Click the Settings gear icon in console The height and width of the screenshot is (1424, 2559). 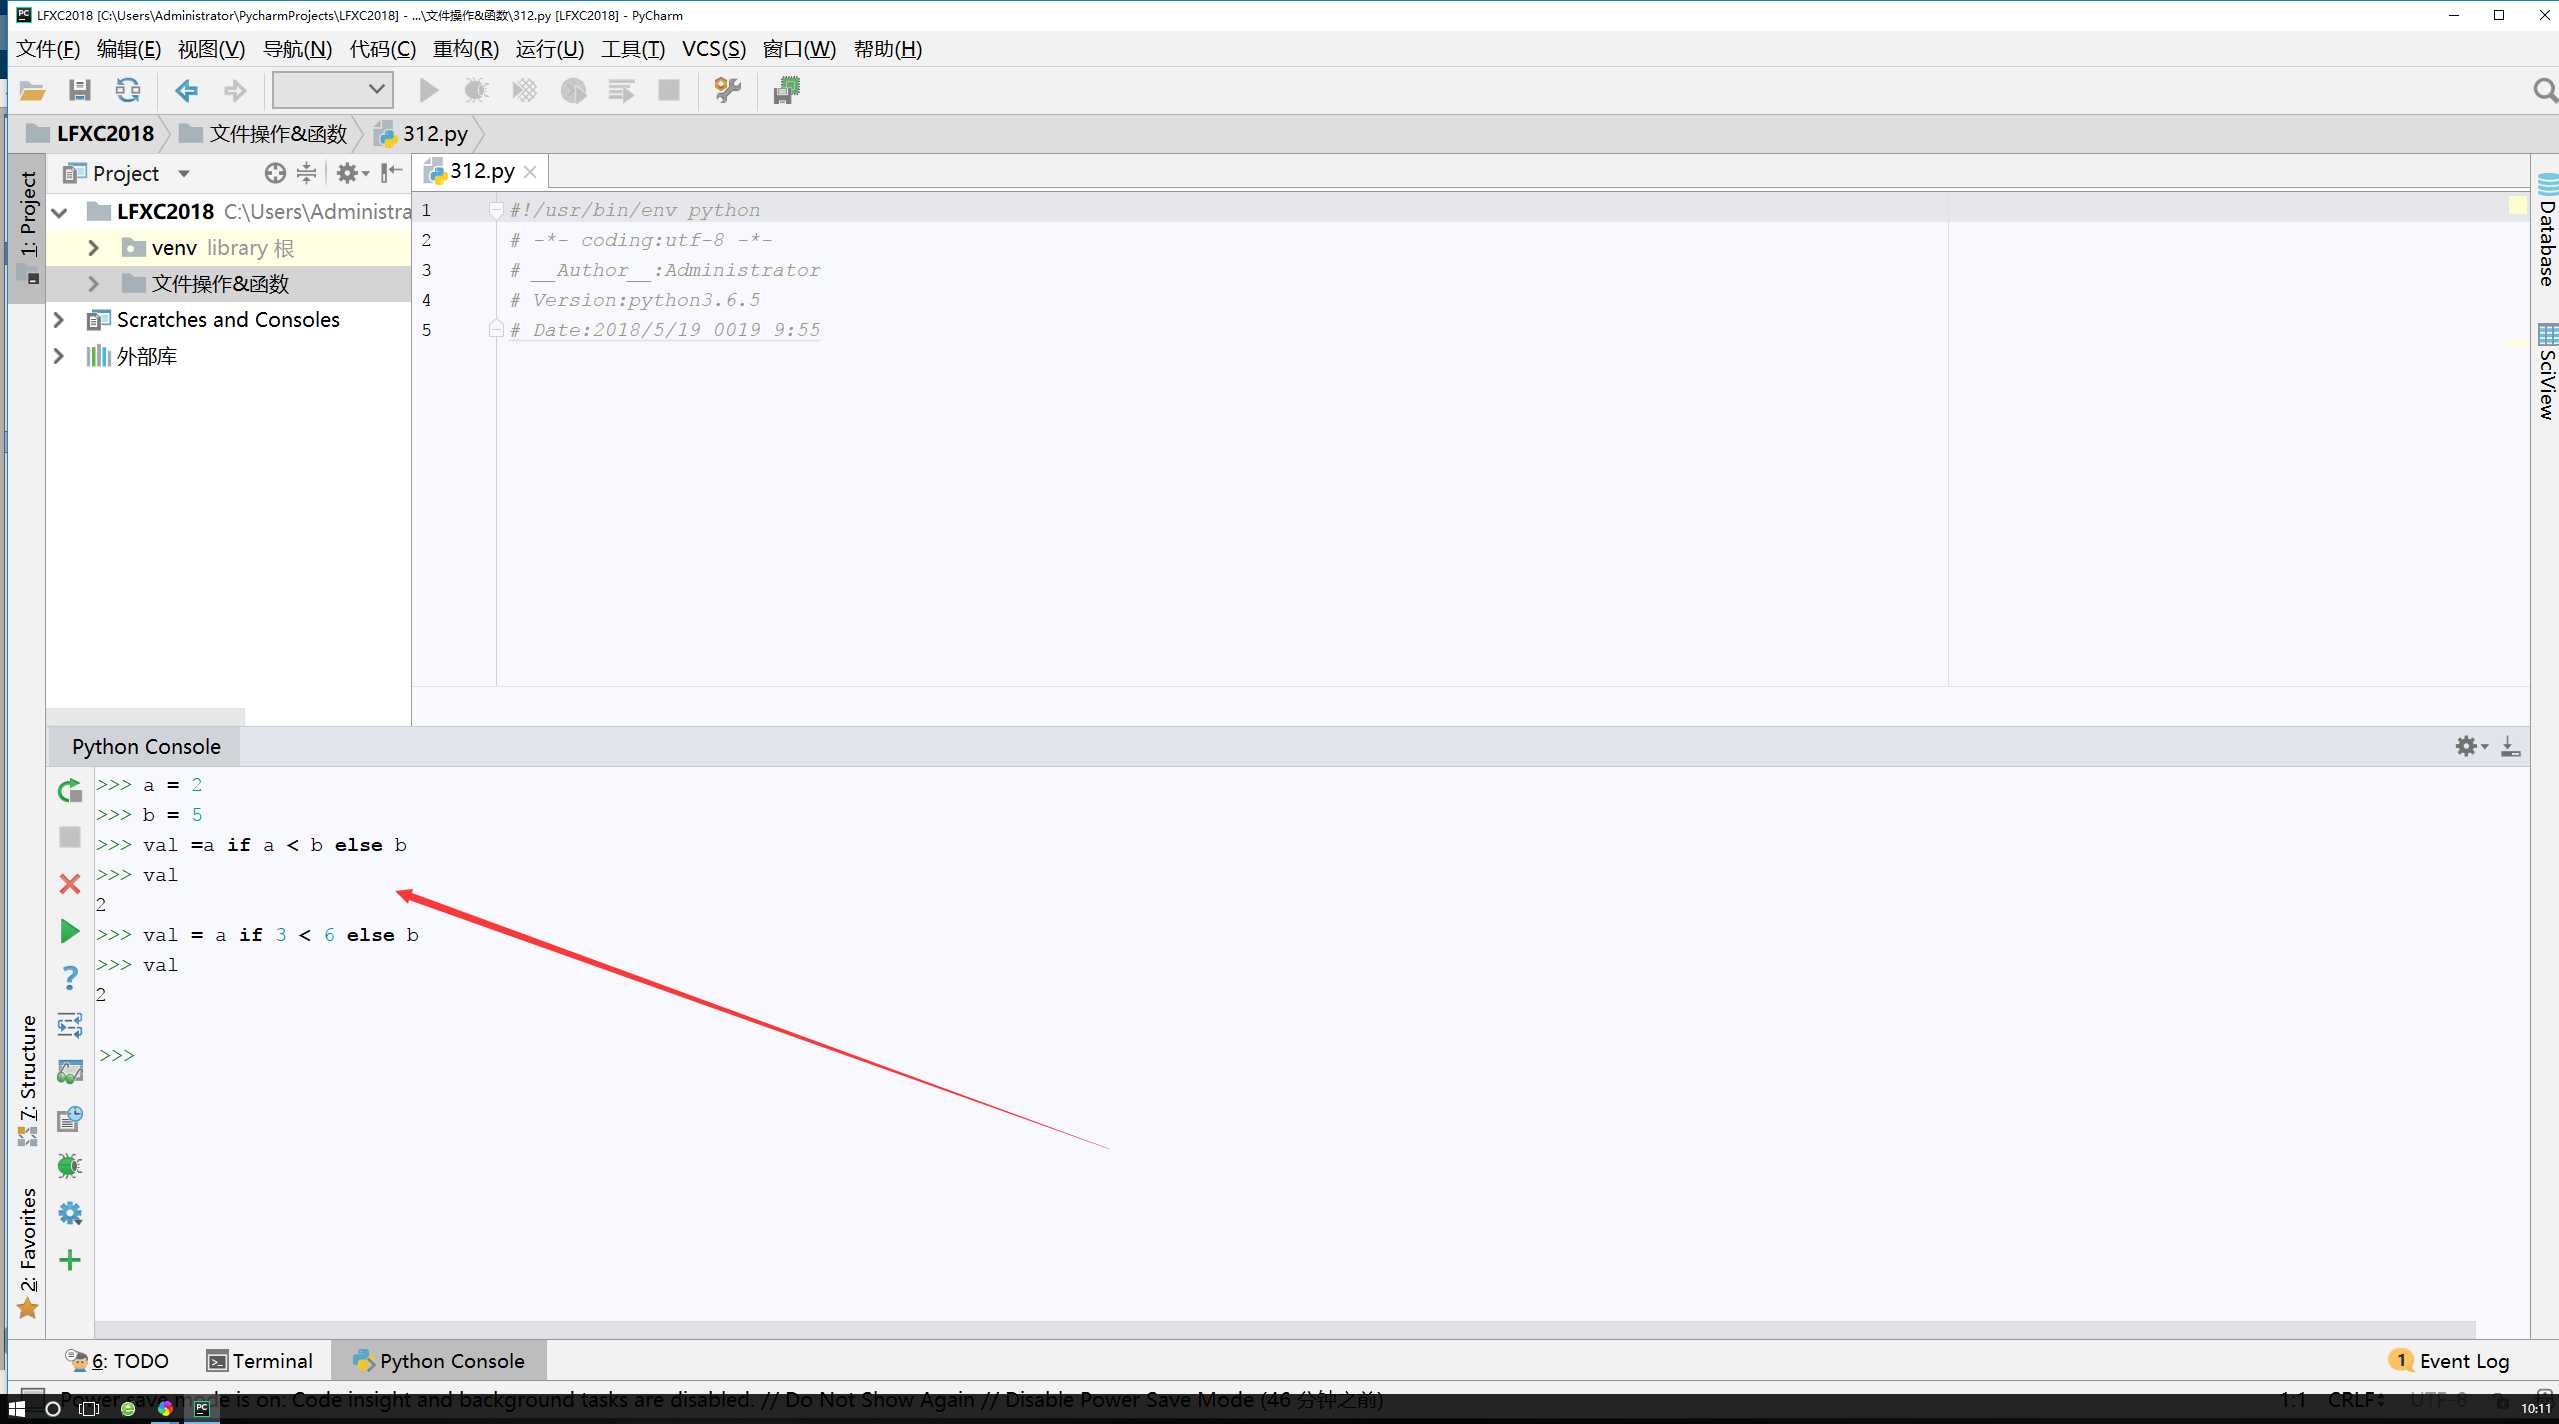click(2466, 745)
